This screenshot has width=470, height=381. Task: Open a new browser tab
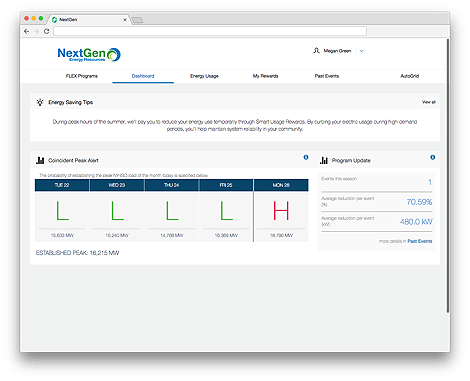pos(137,20)
